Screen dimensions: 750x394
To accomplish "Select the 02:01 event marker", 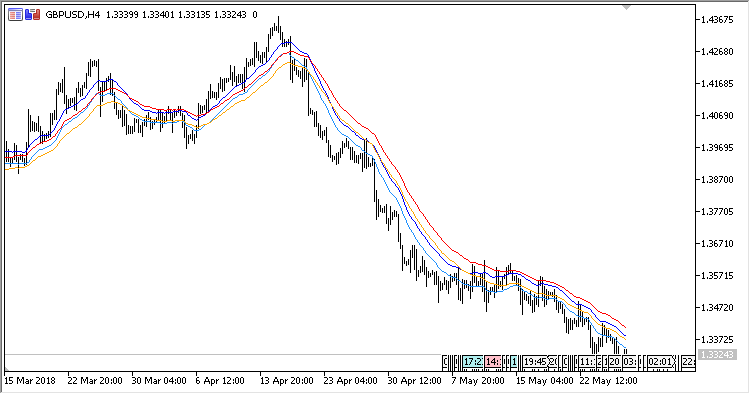I will pyautogui.click(x=660, y=362).
